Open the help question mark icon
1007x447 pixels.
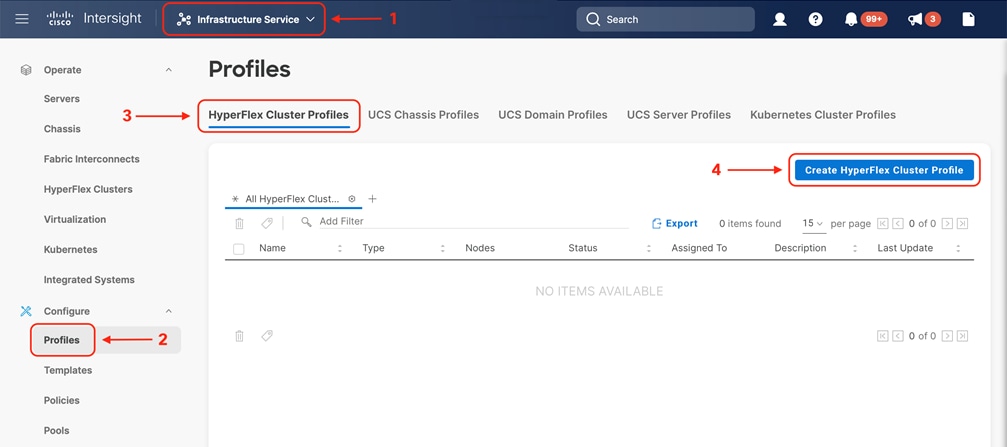816,19
